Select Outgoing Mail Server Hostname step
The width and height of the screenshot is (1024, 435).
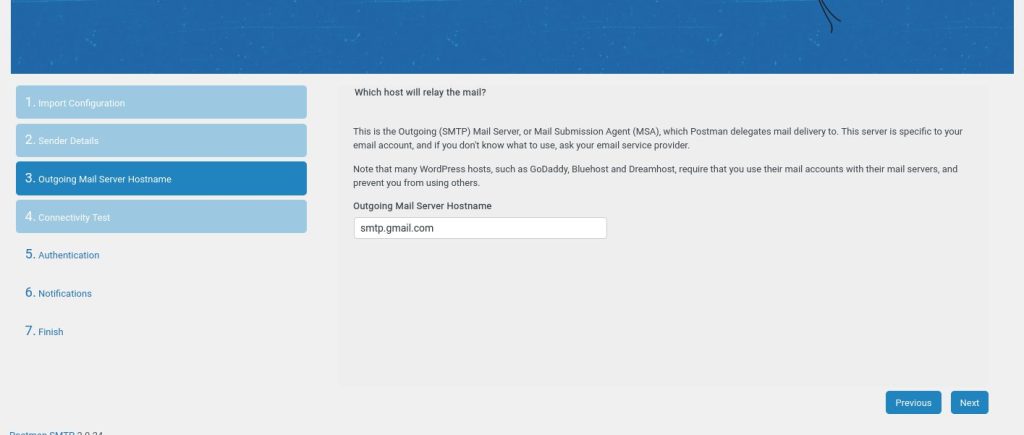161,178
